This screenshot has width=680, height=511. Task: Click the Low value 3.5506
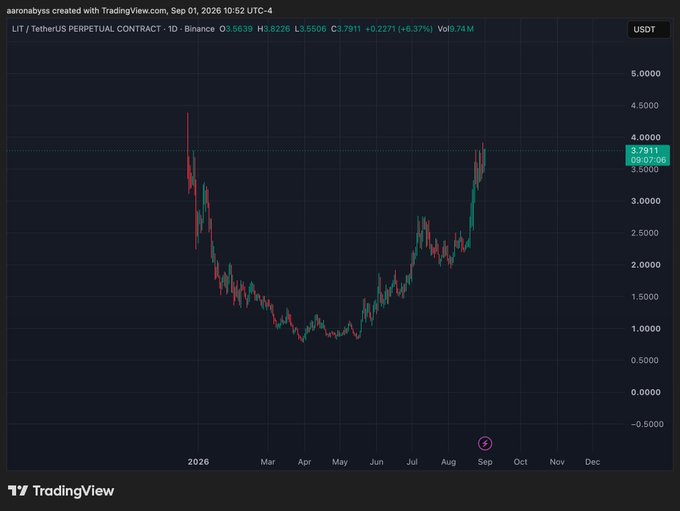(313, 29)
